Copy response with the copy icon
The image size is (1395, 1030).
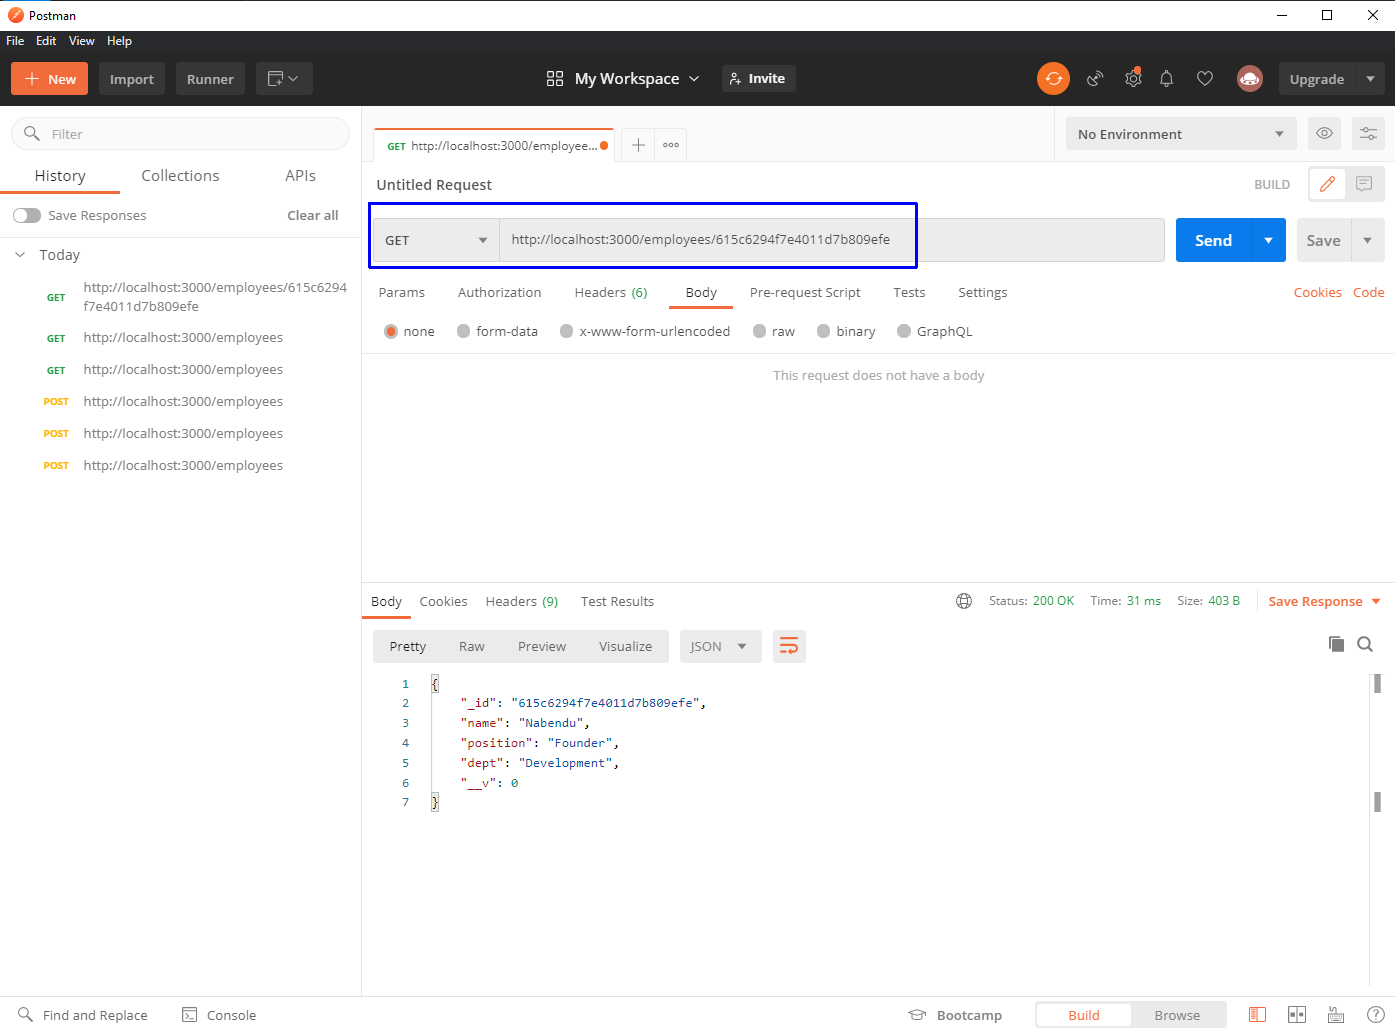click(x=1336, y=644)
